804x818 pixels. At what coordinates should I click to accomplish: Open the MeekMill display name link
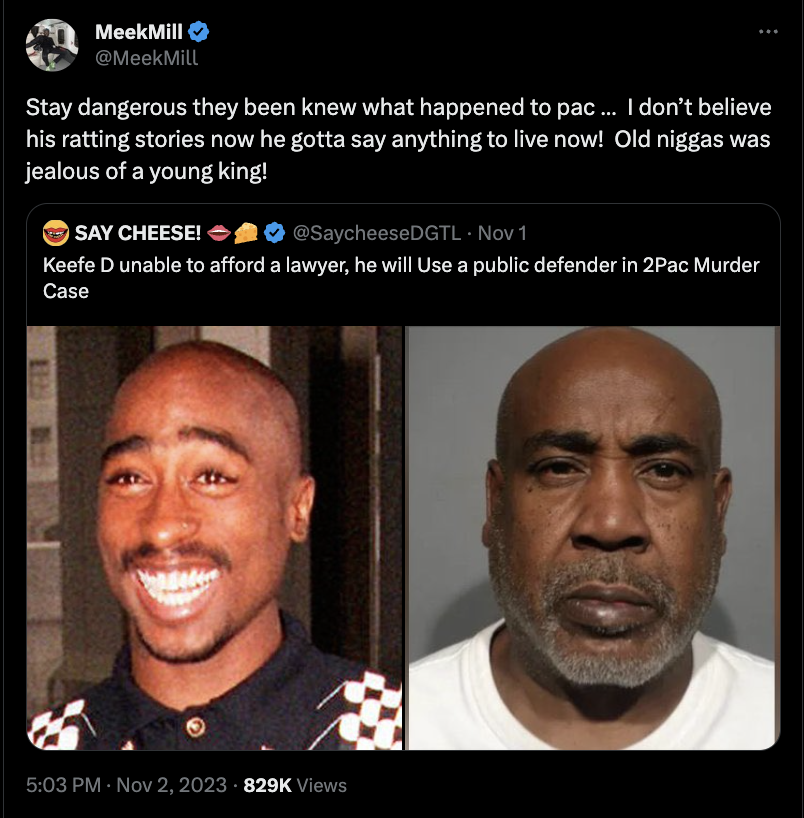click(139, 32)
